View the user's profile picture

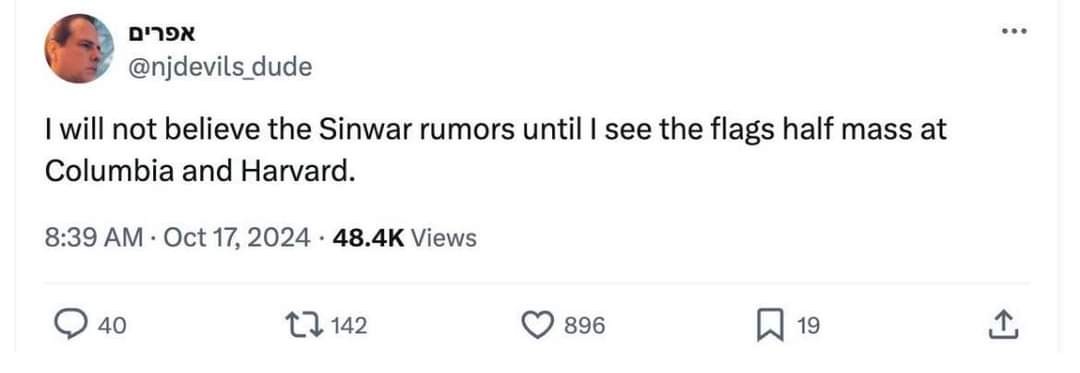pyautogui.click(x=79, y=48)
